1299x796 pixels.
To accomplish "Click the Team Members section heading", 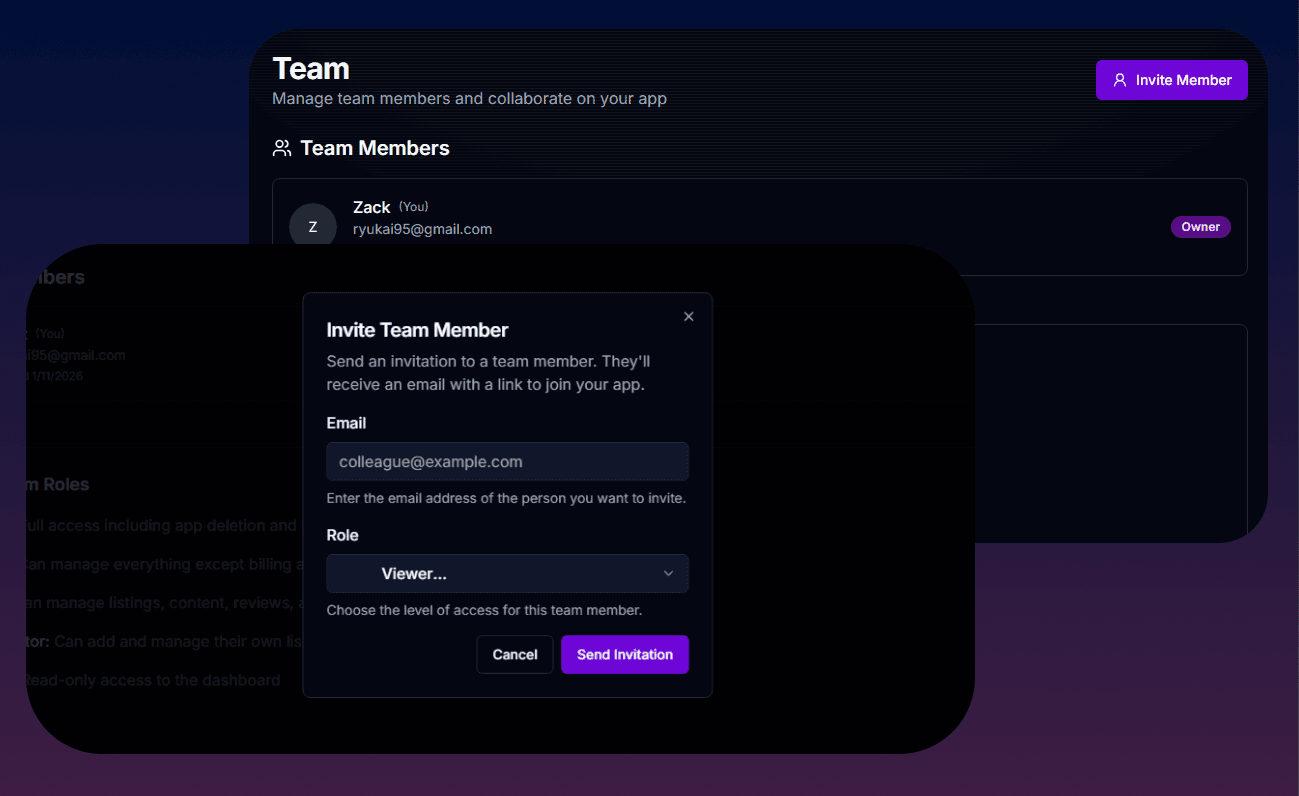I will pyautogui.click(x=374, y=148).
